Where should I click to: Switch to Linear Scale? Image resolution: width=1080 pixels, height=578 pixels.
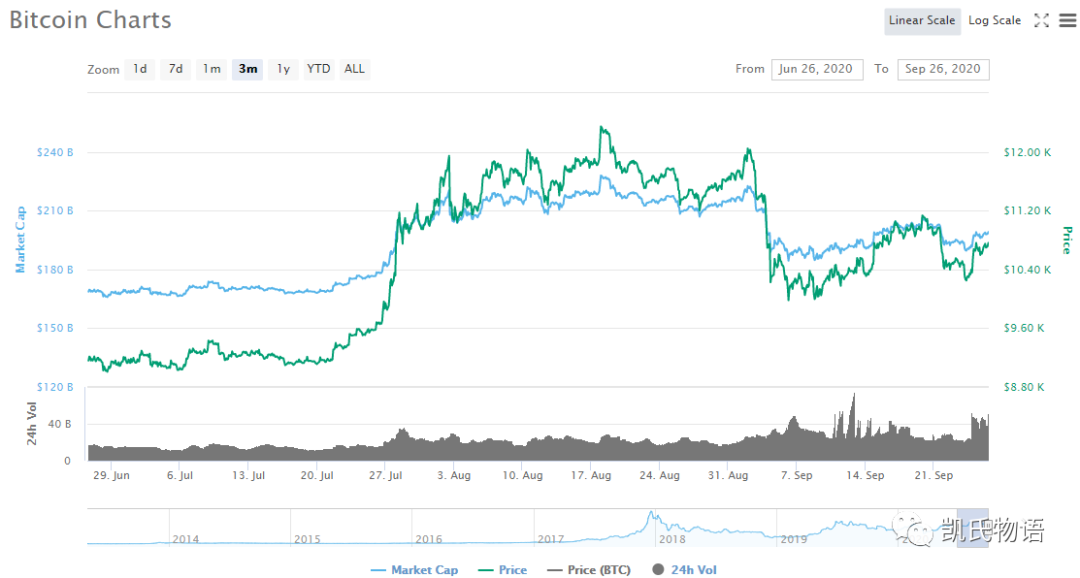tap(922, 21)
